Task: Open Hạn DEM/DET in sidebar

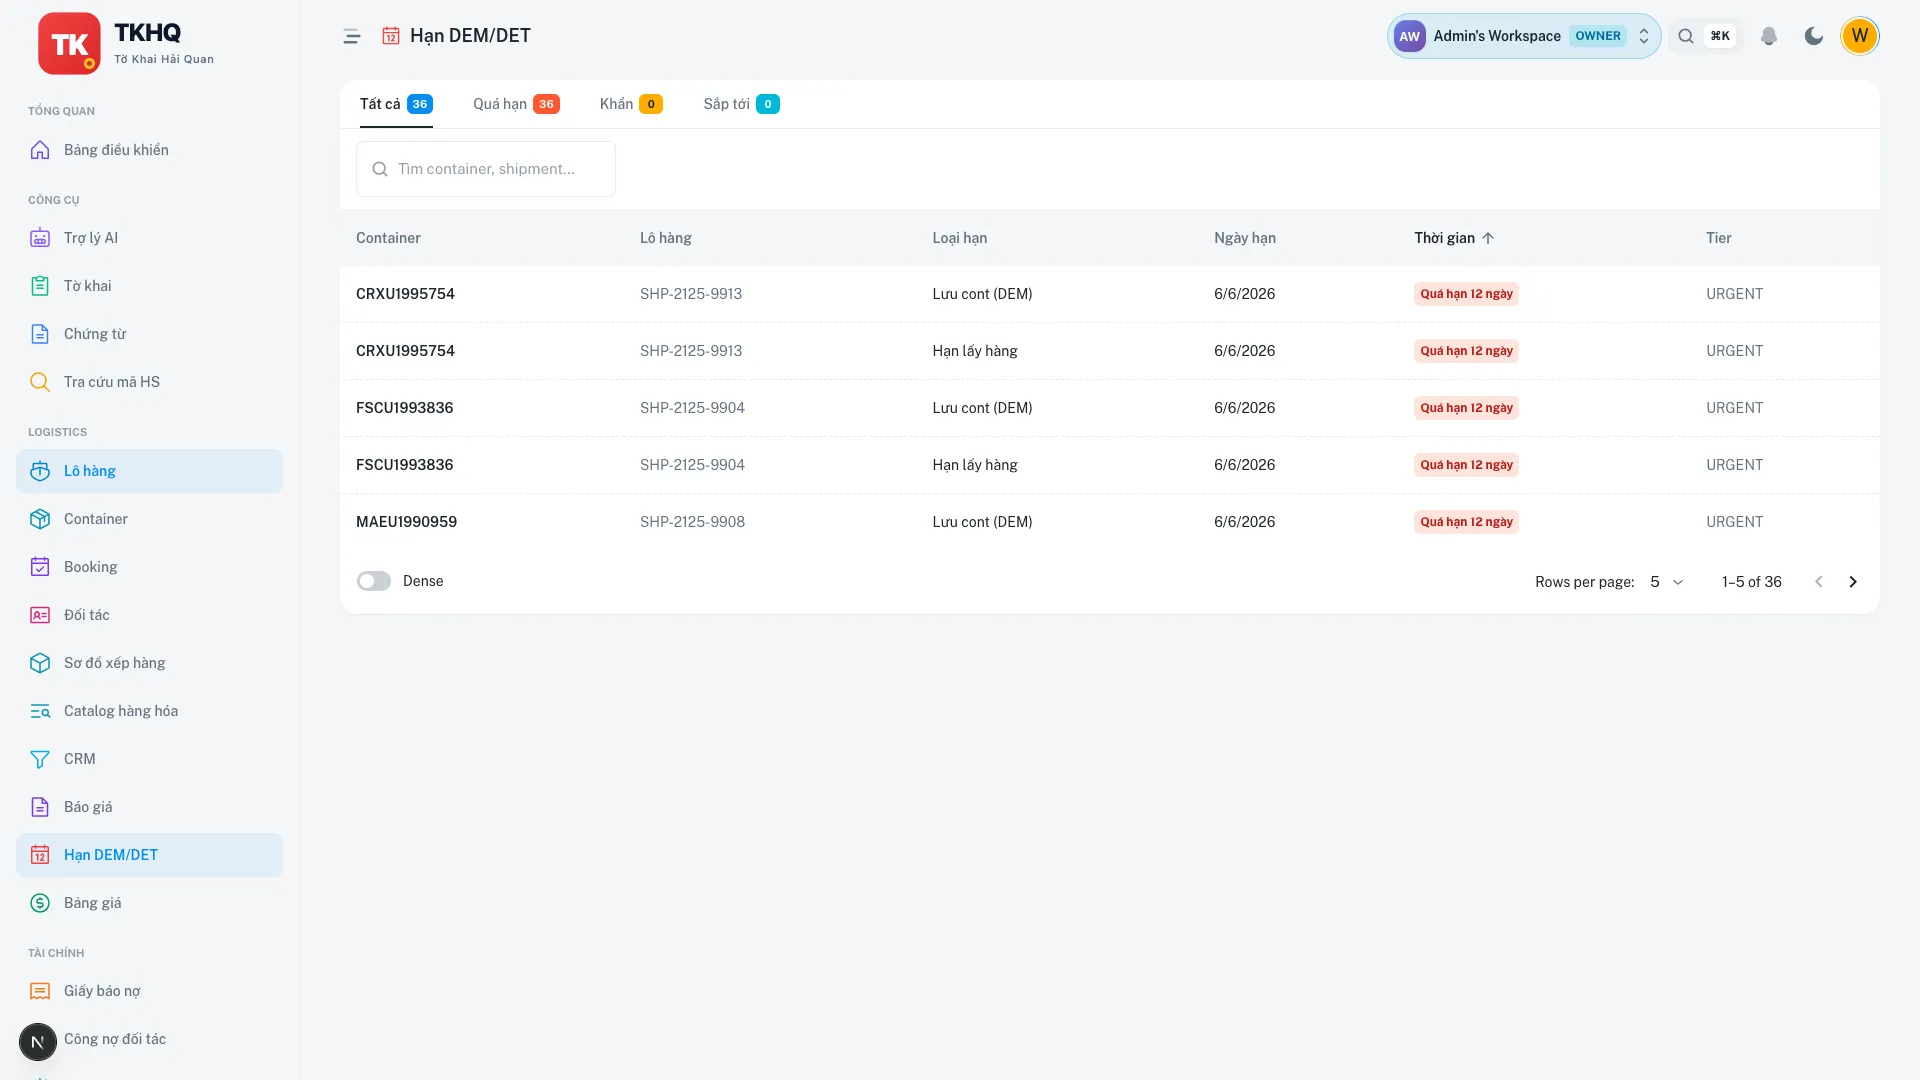Action: [x=149, y=855]
